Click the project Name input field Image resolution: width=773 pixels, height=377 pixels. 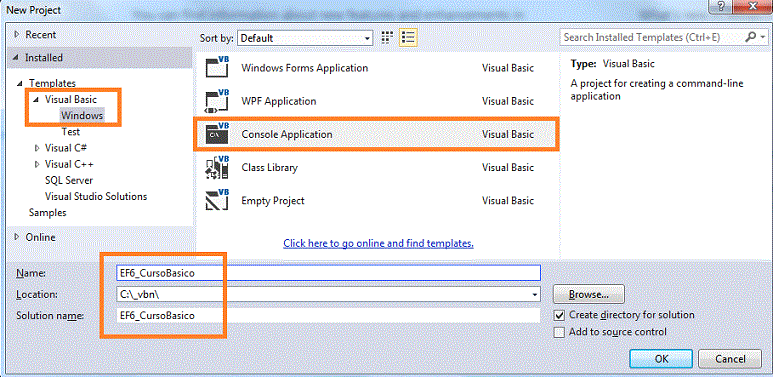pyautogui.click(x=328, y=273)
